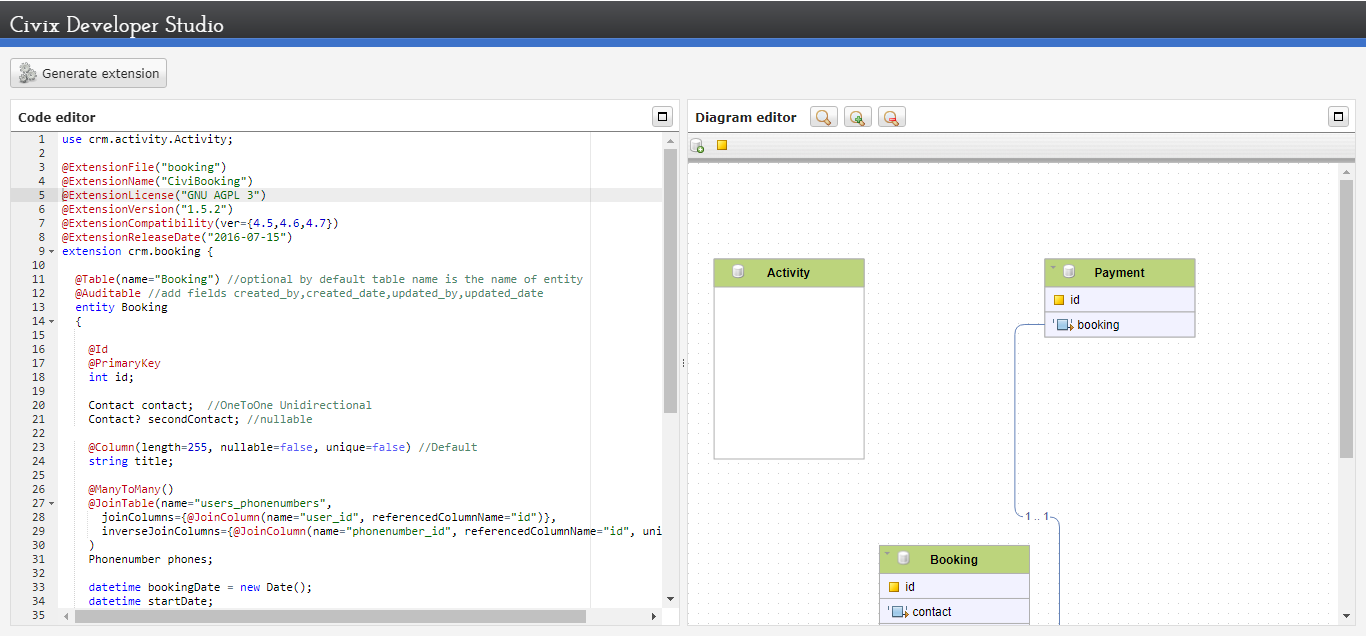Screen dimensions: 1366x636
Task: Click the add entity database icon
Action: coord(697,146)
